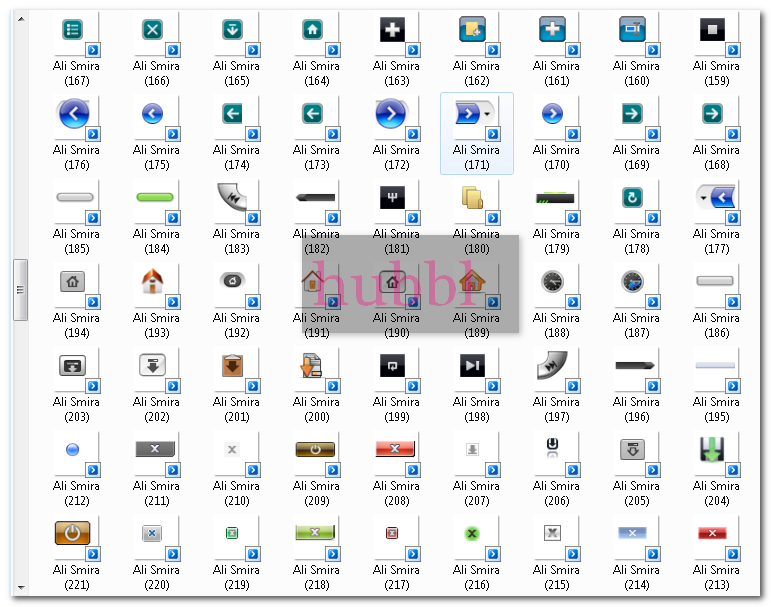Select the Ali Smira (206) mouse icon
Viewport: 771px width, 607px height.
click(553, 448)
